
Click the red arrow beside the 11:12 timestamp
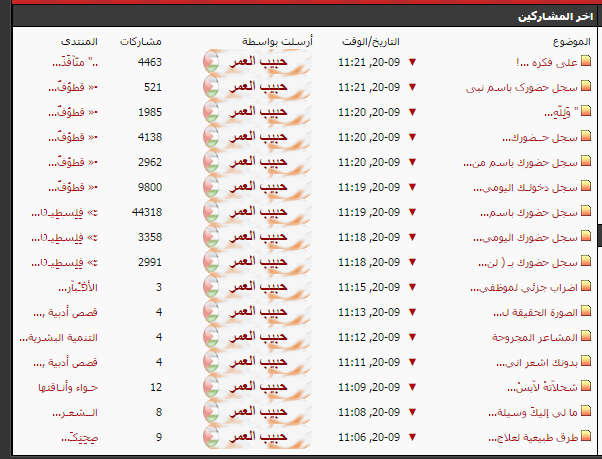click(411, 337)
